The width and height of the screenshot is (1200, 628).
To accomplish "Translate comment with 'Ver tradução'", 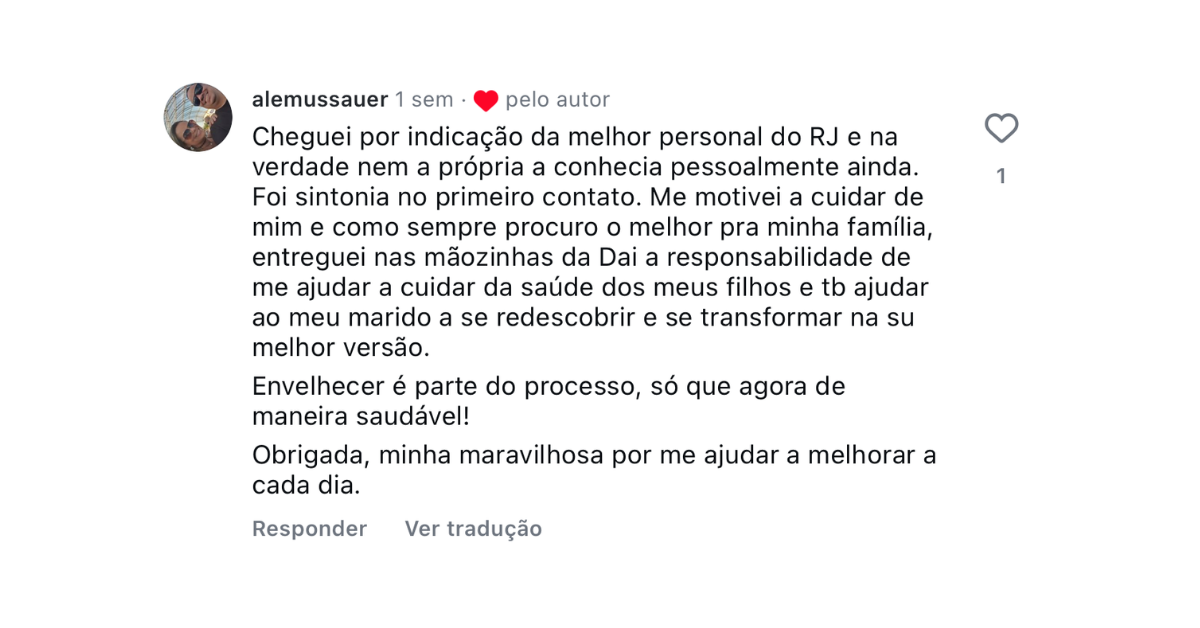I will click(473, 528).
